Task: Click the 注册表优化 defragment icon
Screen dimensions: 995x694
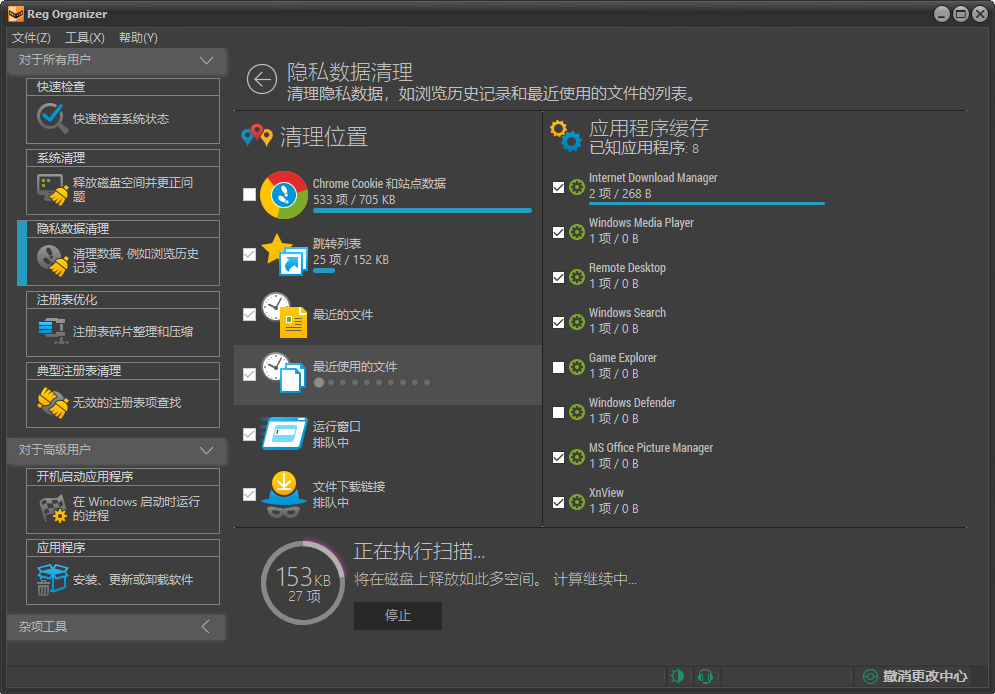Action: click(52, 331)
